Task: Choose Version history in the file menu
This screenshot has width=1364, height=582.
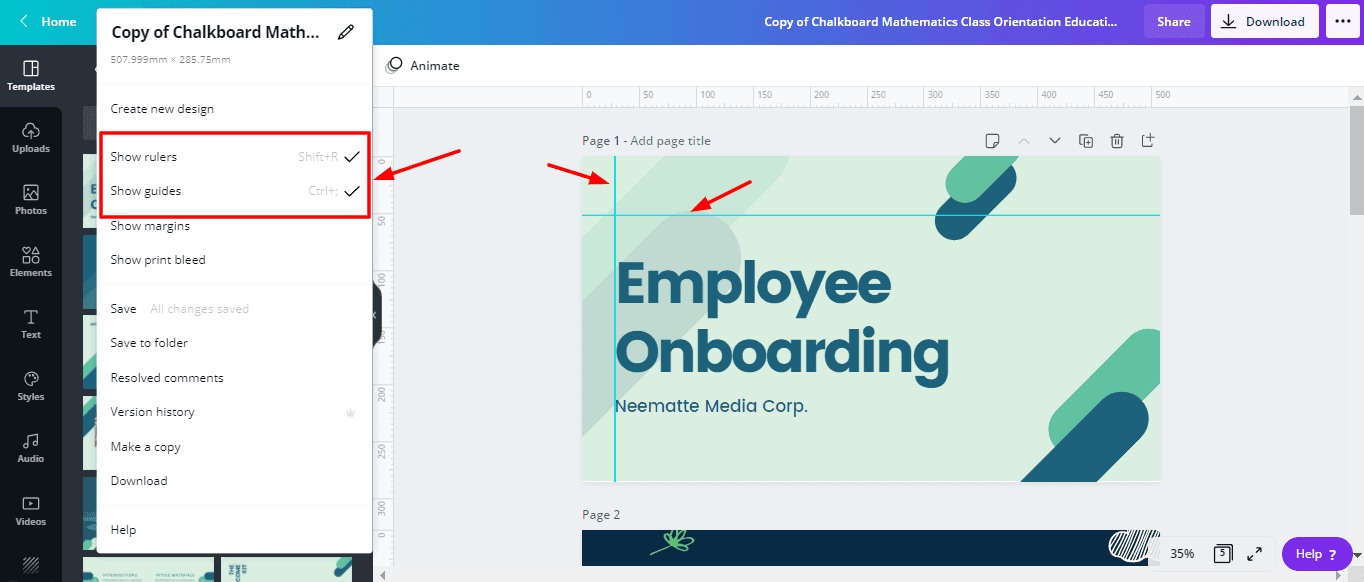Action: click(x=152, y=412)
